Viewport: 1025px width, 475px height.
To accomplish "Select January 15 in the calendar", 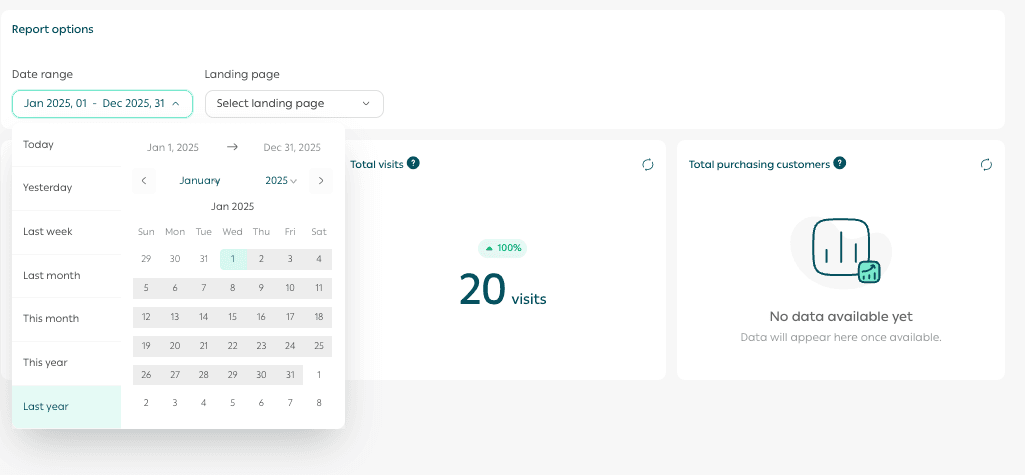I will (232, 317).
